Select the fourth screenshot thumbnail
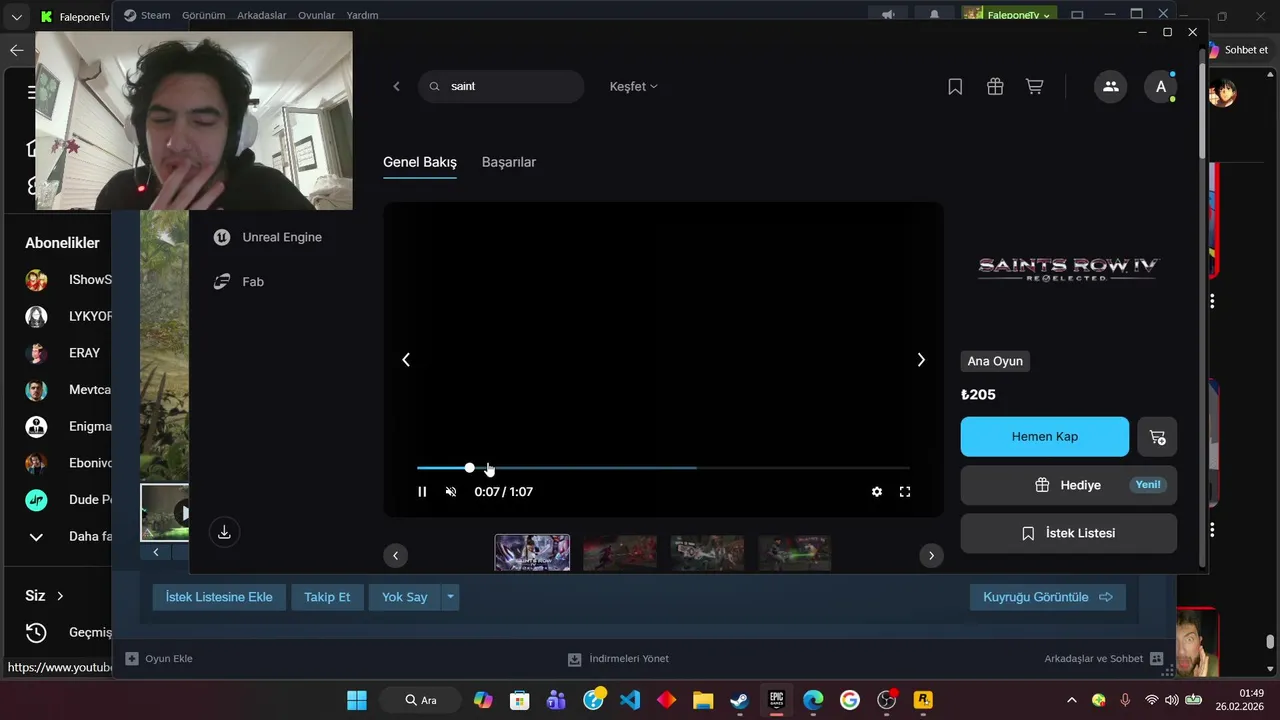Viewport: 1280px width, 720px height. point(794,553)
